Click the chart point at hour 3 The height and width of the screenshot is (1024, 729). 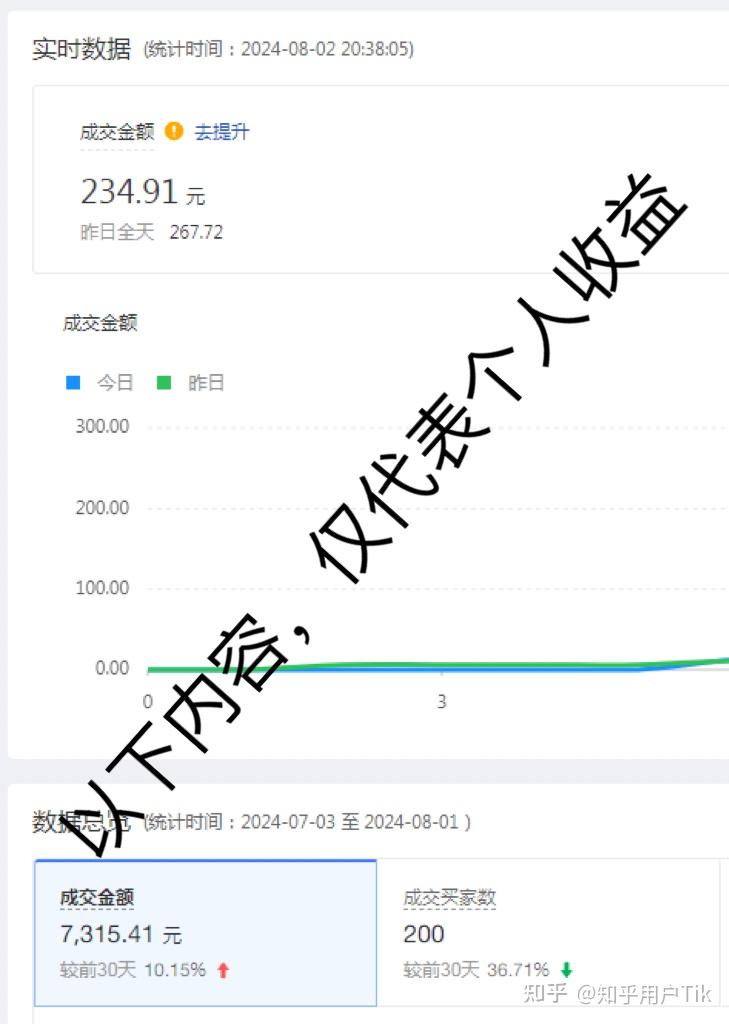[442, 668]
